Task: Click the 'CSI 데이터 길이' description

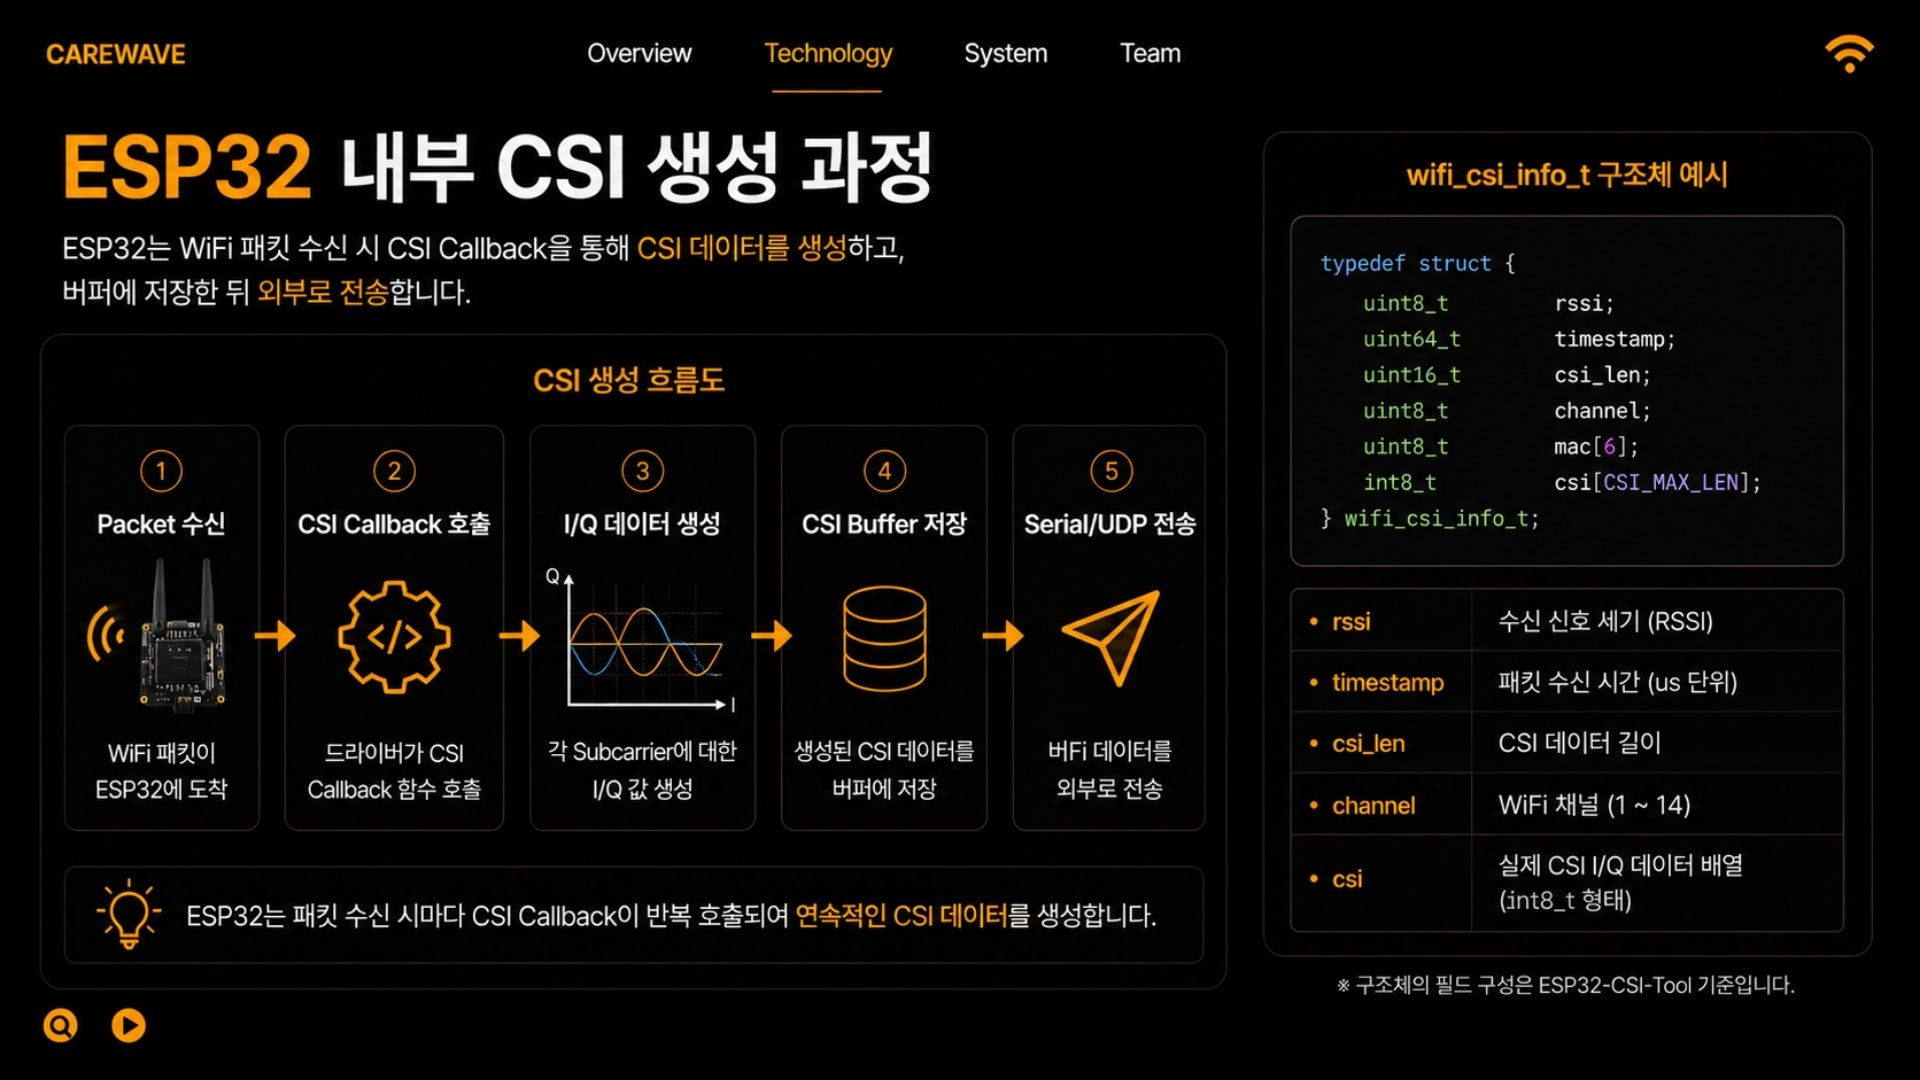Action: coord(1579,743)
